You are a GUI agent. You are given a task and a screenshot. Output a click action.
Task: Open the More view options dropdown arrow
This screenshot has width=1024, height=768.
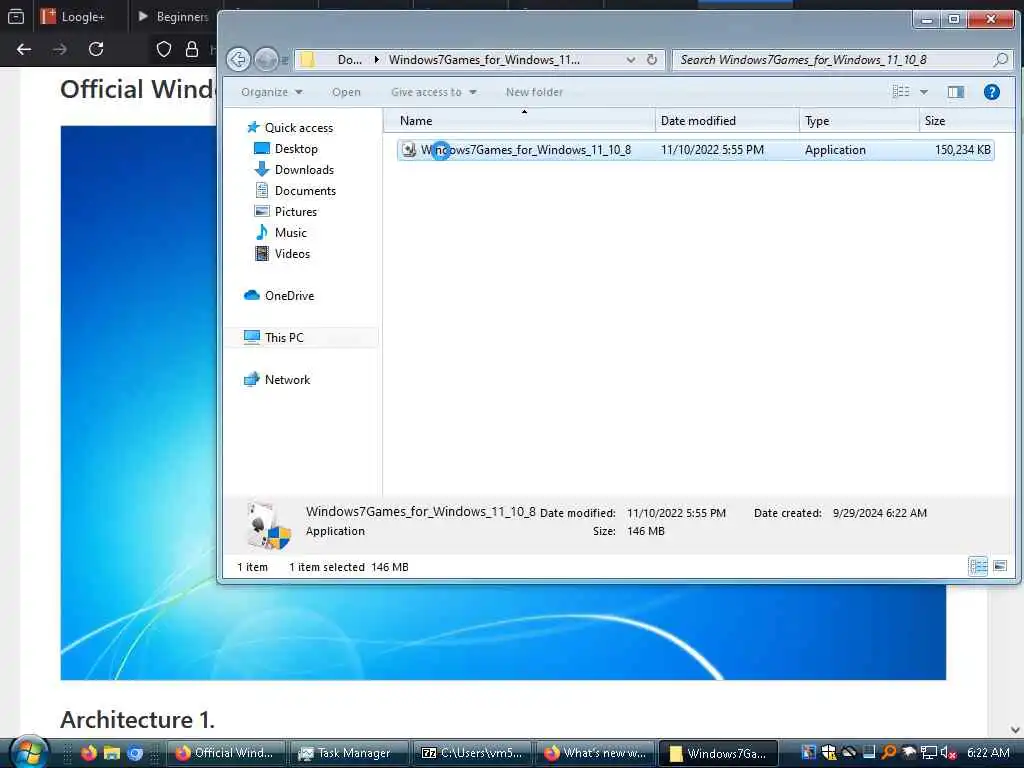click(924, 92)
